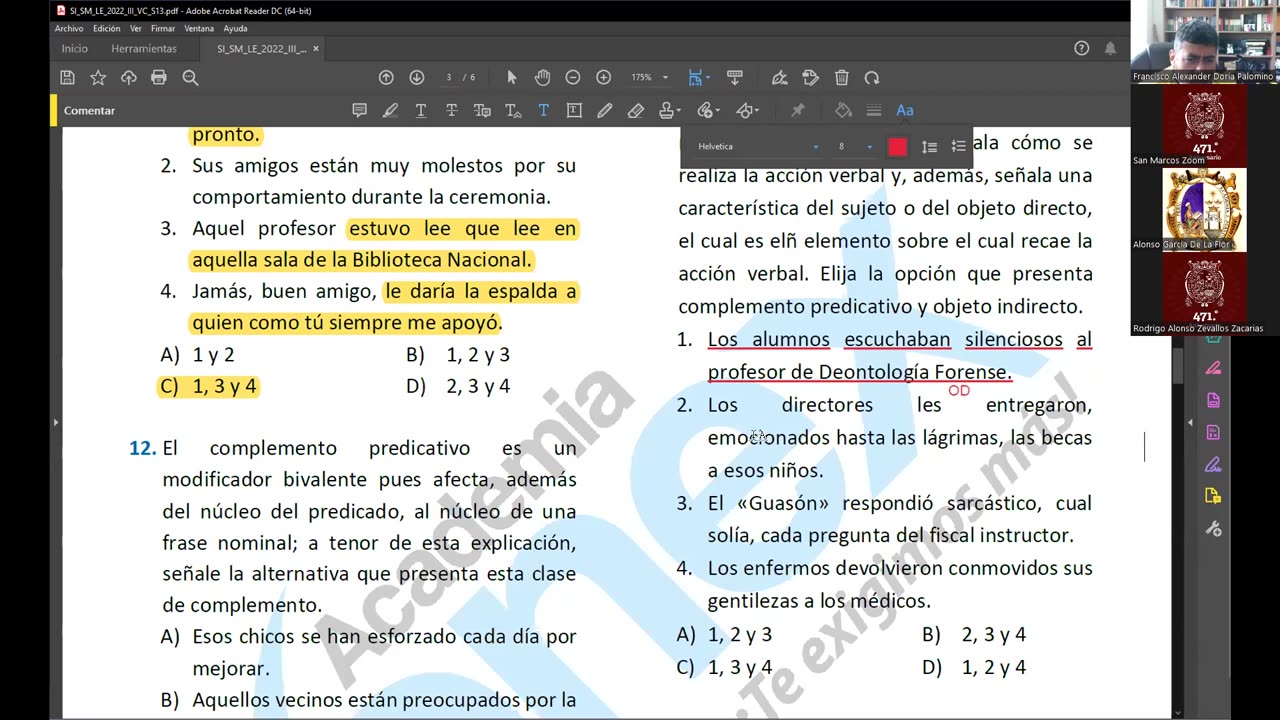This screenshot has width=1280, height=720.
Task: Zoom in with the plus button
Action: [x=604, y=78]
